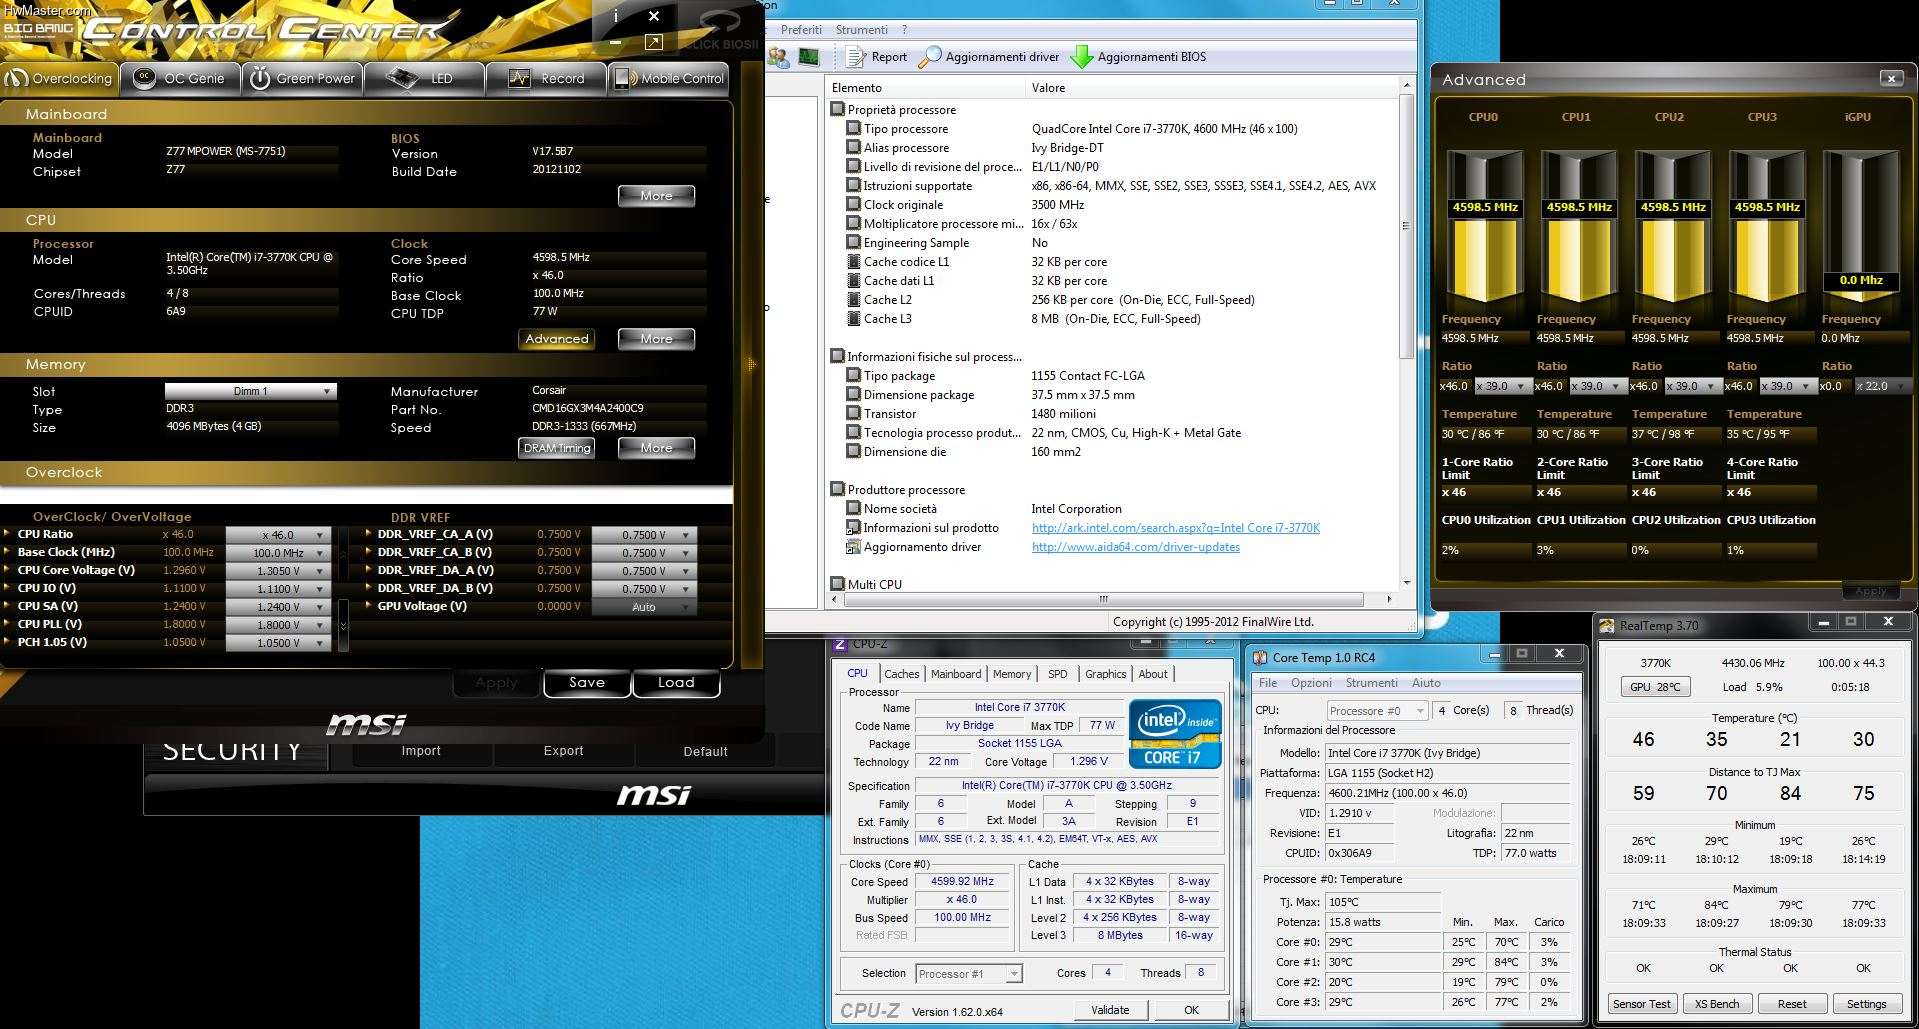This screenshot has width=1919, height=1029.
Task: Click the Sensor Test button in RealTemp
Action: tap(1641, 1004)
